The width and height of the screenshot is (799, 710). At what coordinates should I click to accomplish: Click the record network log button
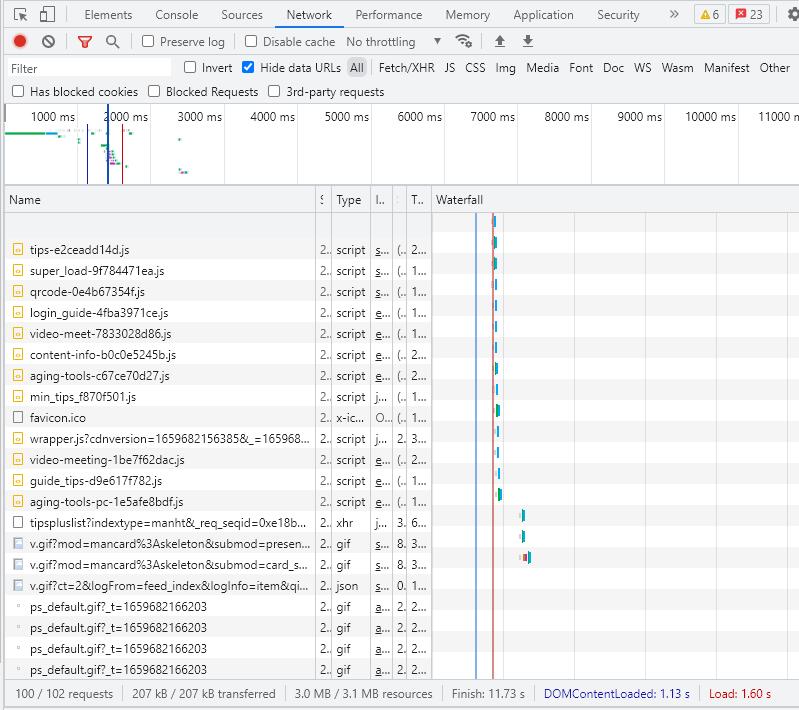click(20, 42)
